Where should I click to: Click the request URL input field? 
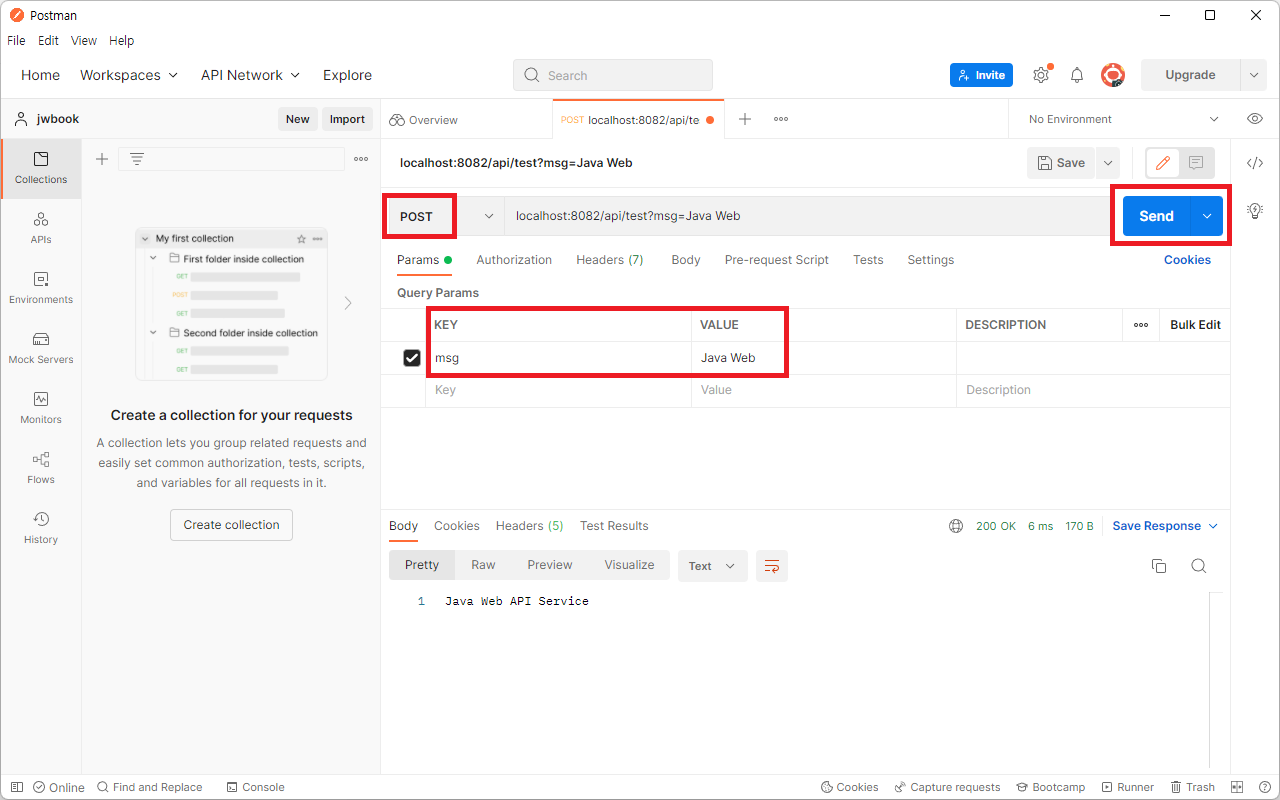(x=808, y=216)
